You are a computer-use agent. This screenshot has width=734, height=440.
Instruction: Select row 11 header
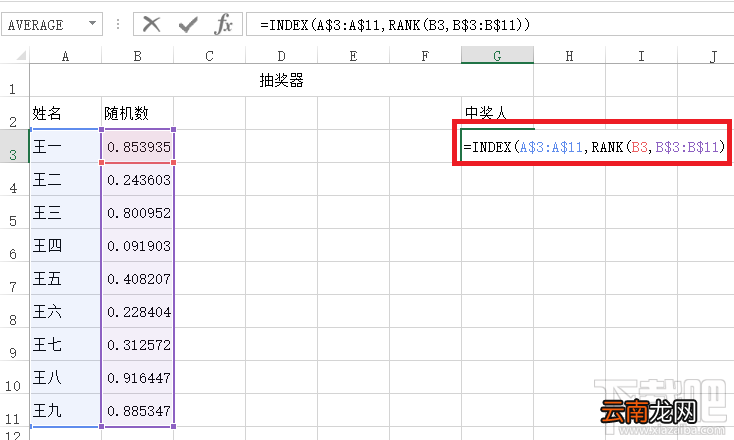pos(13,410)
